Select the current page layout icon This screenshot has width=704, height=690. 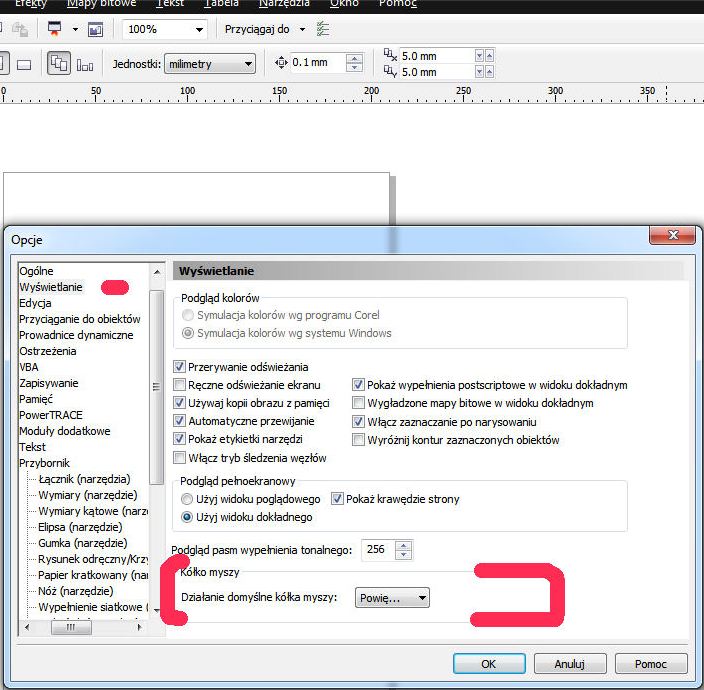pos(59,64)
